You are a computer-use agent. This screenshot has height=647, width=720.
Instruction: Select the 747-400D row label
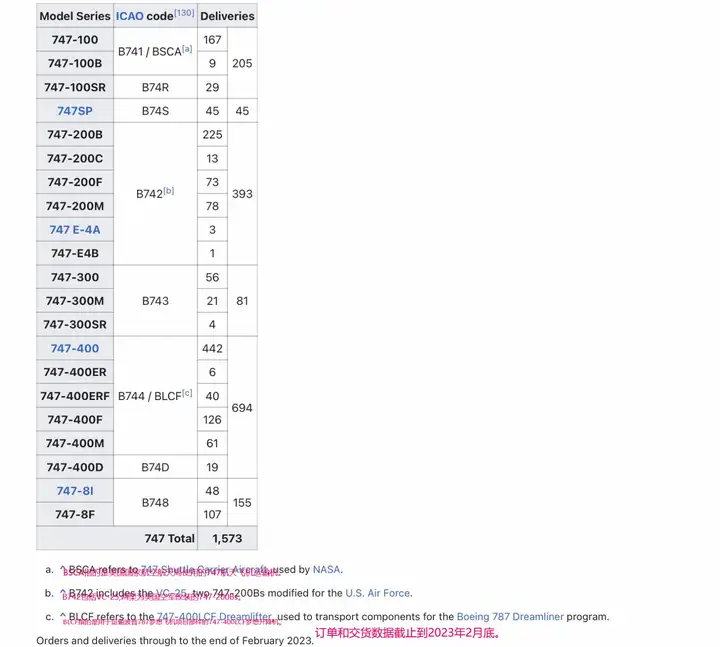point(75,467)
